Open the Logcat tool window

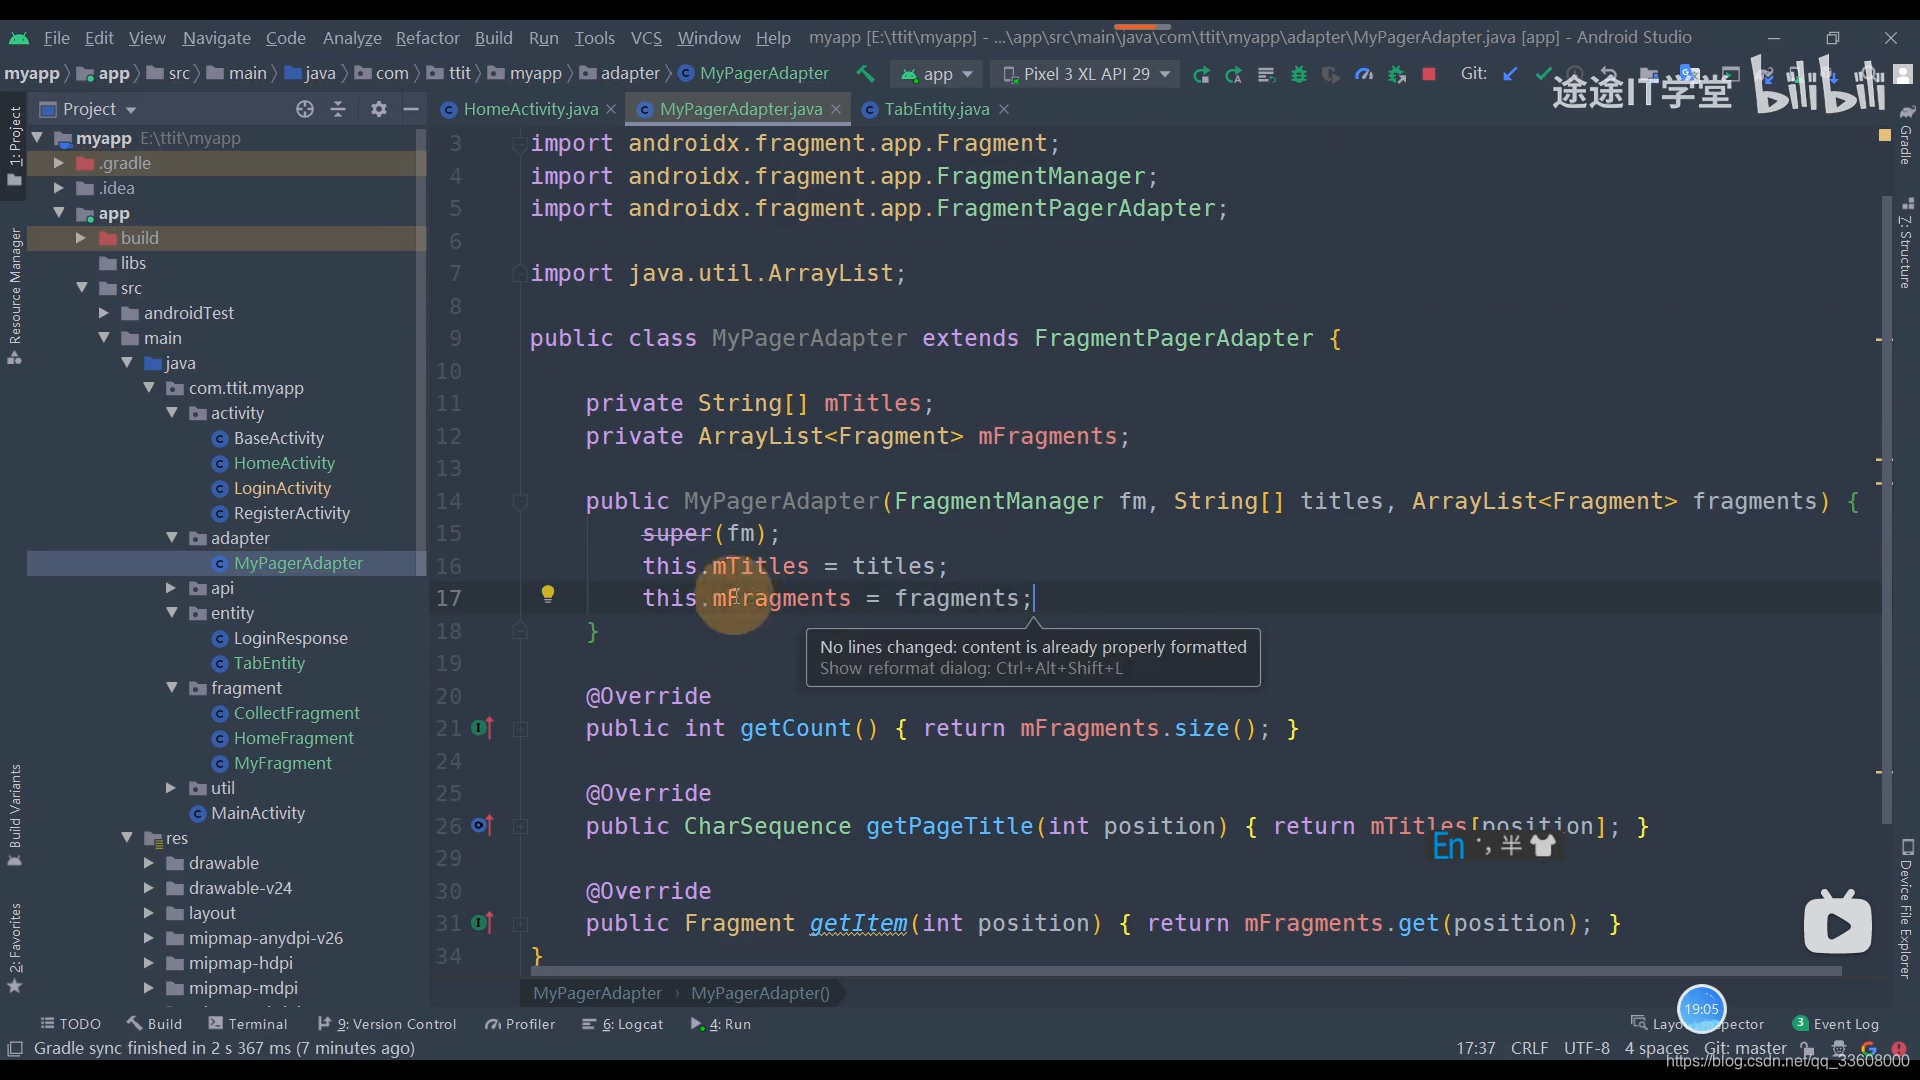click(622, 1024)
